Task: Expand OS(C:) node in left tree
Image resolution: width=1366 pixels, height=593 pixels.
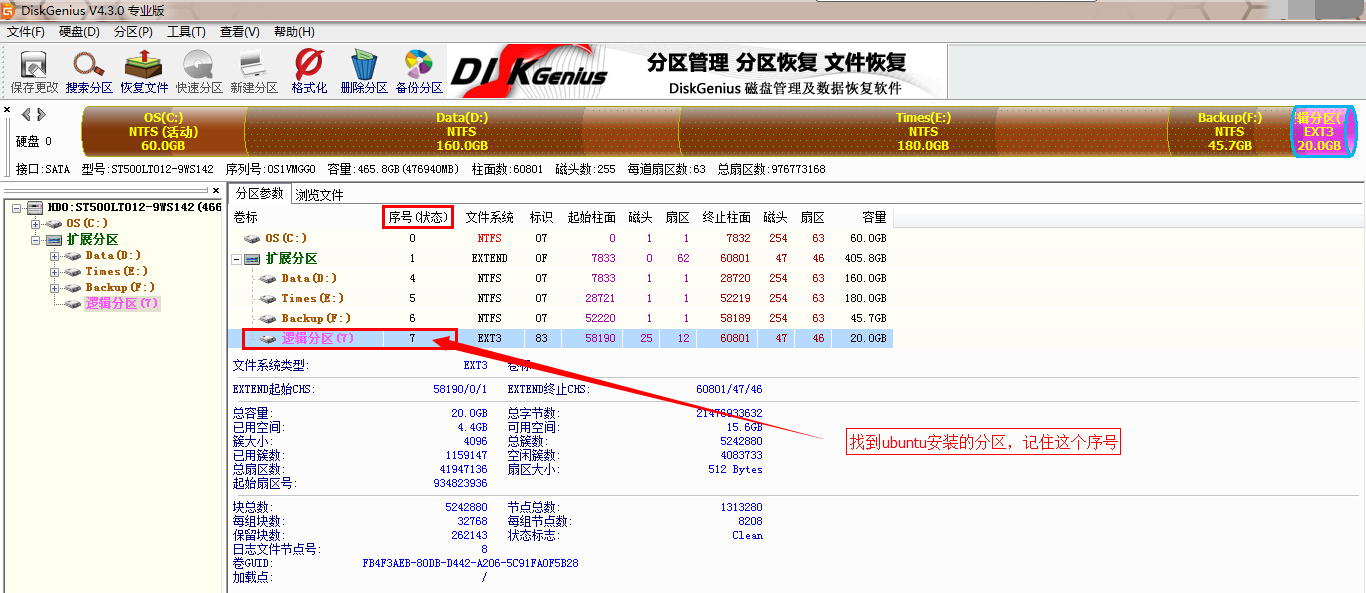Action: tap(35, 223)
